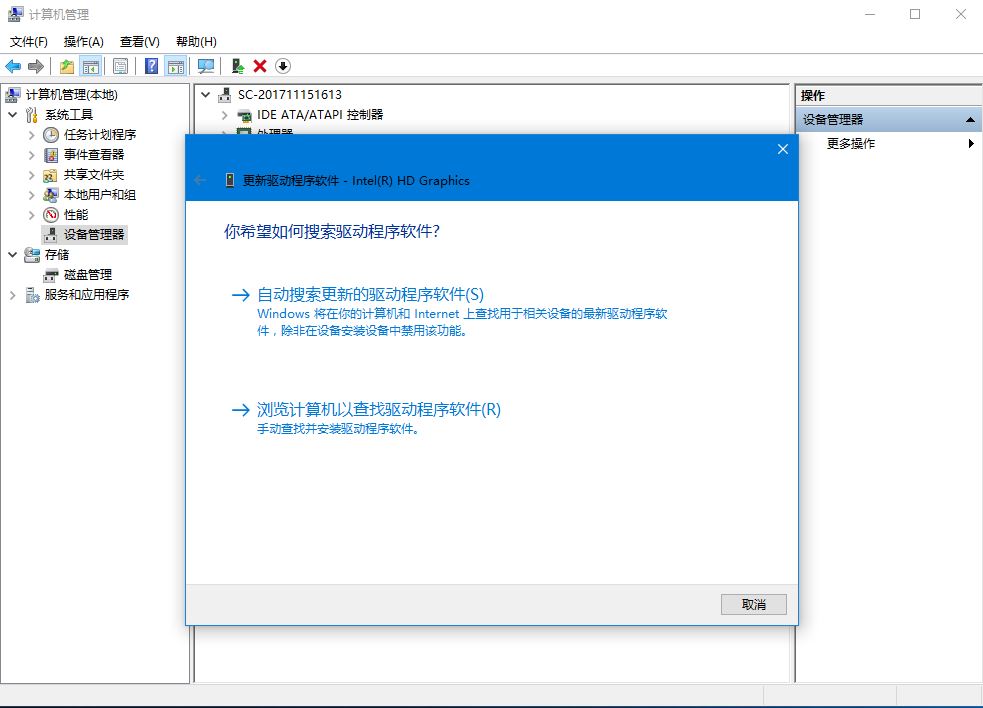Open the Properties sheet toolbar icon
The image size is (983, 708).
[120, 66]
